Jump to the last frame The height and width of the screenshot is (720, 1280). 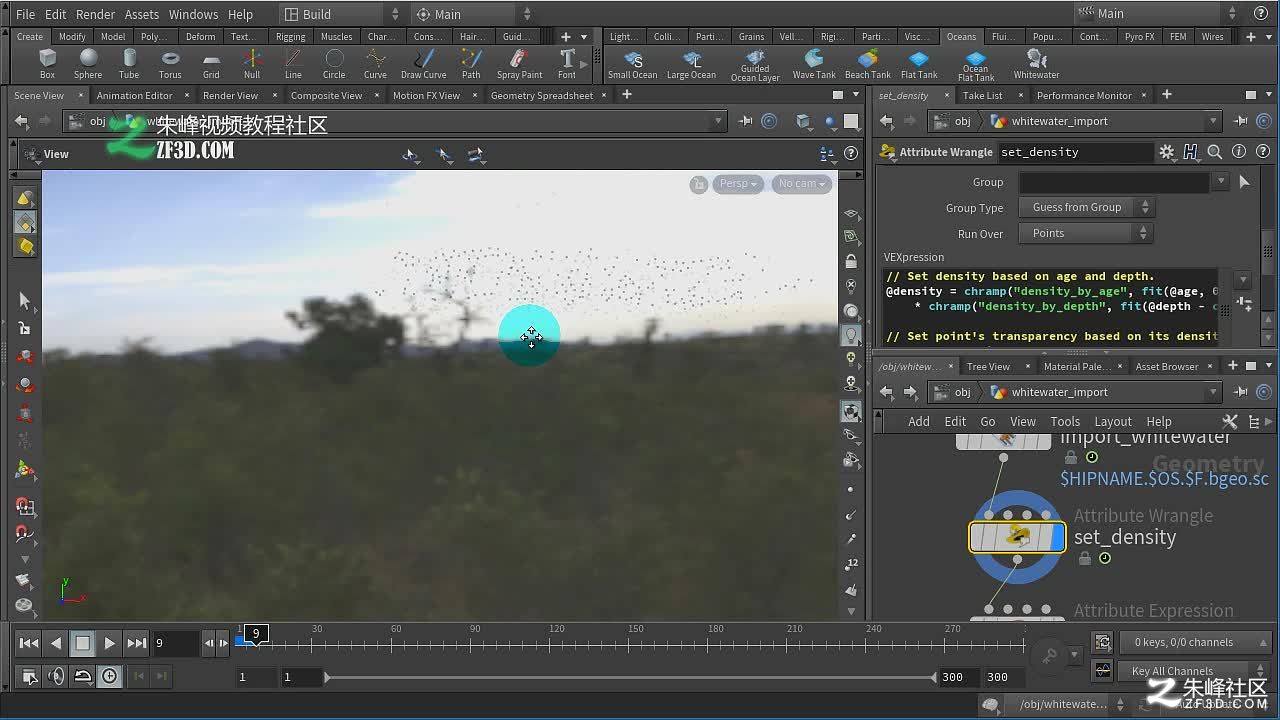[137, 643]
